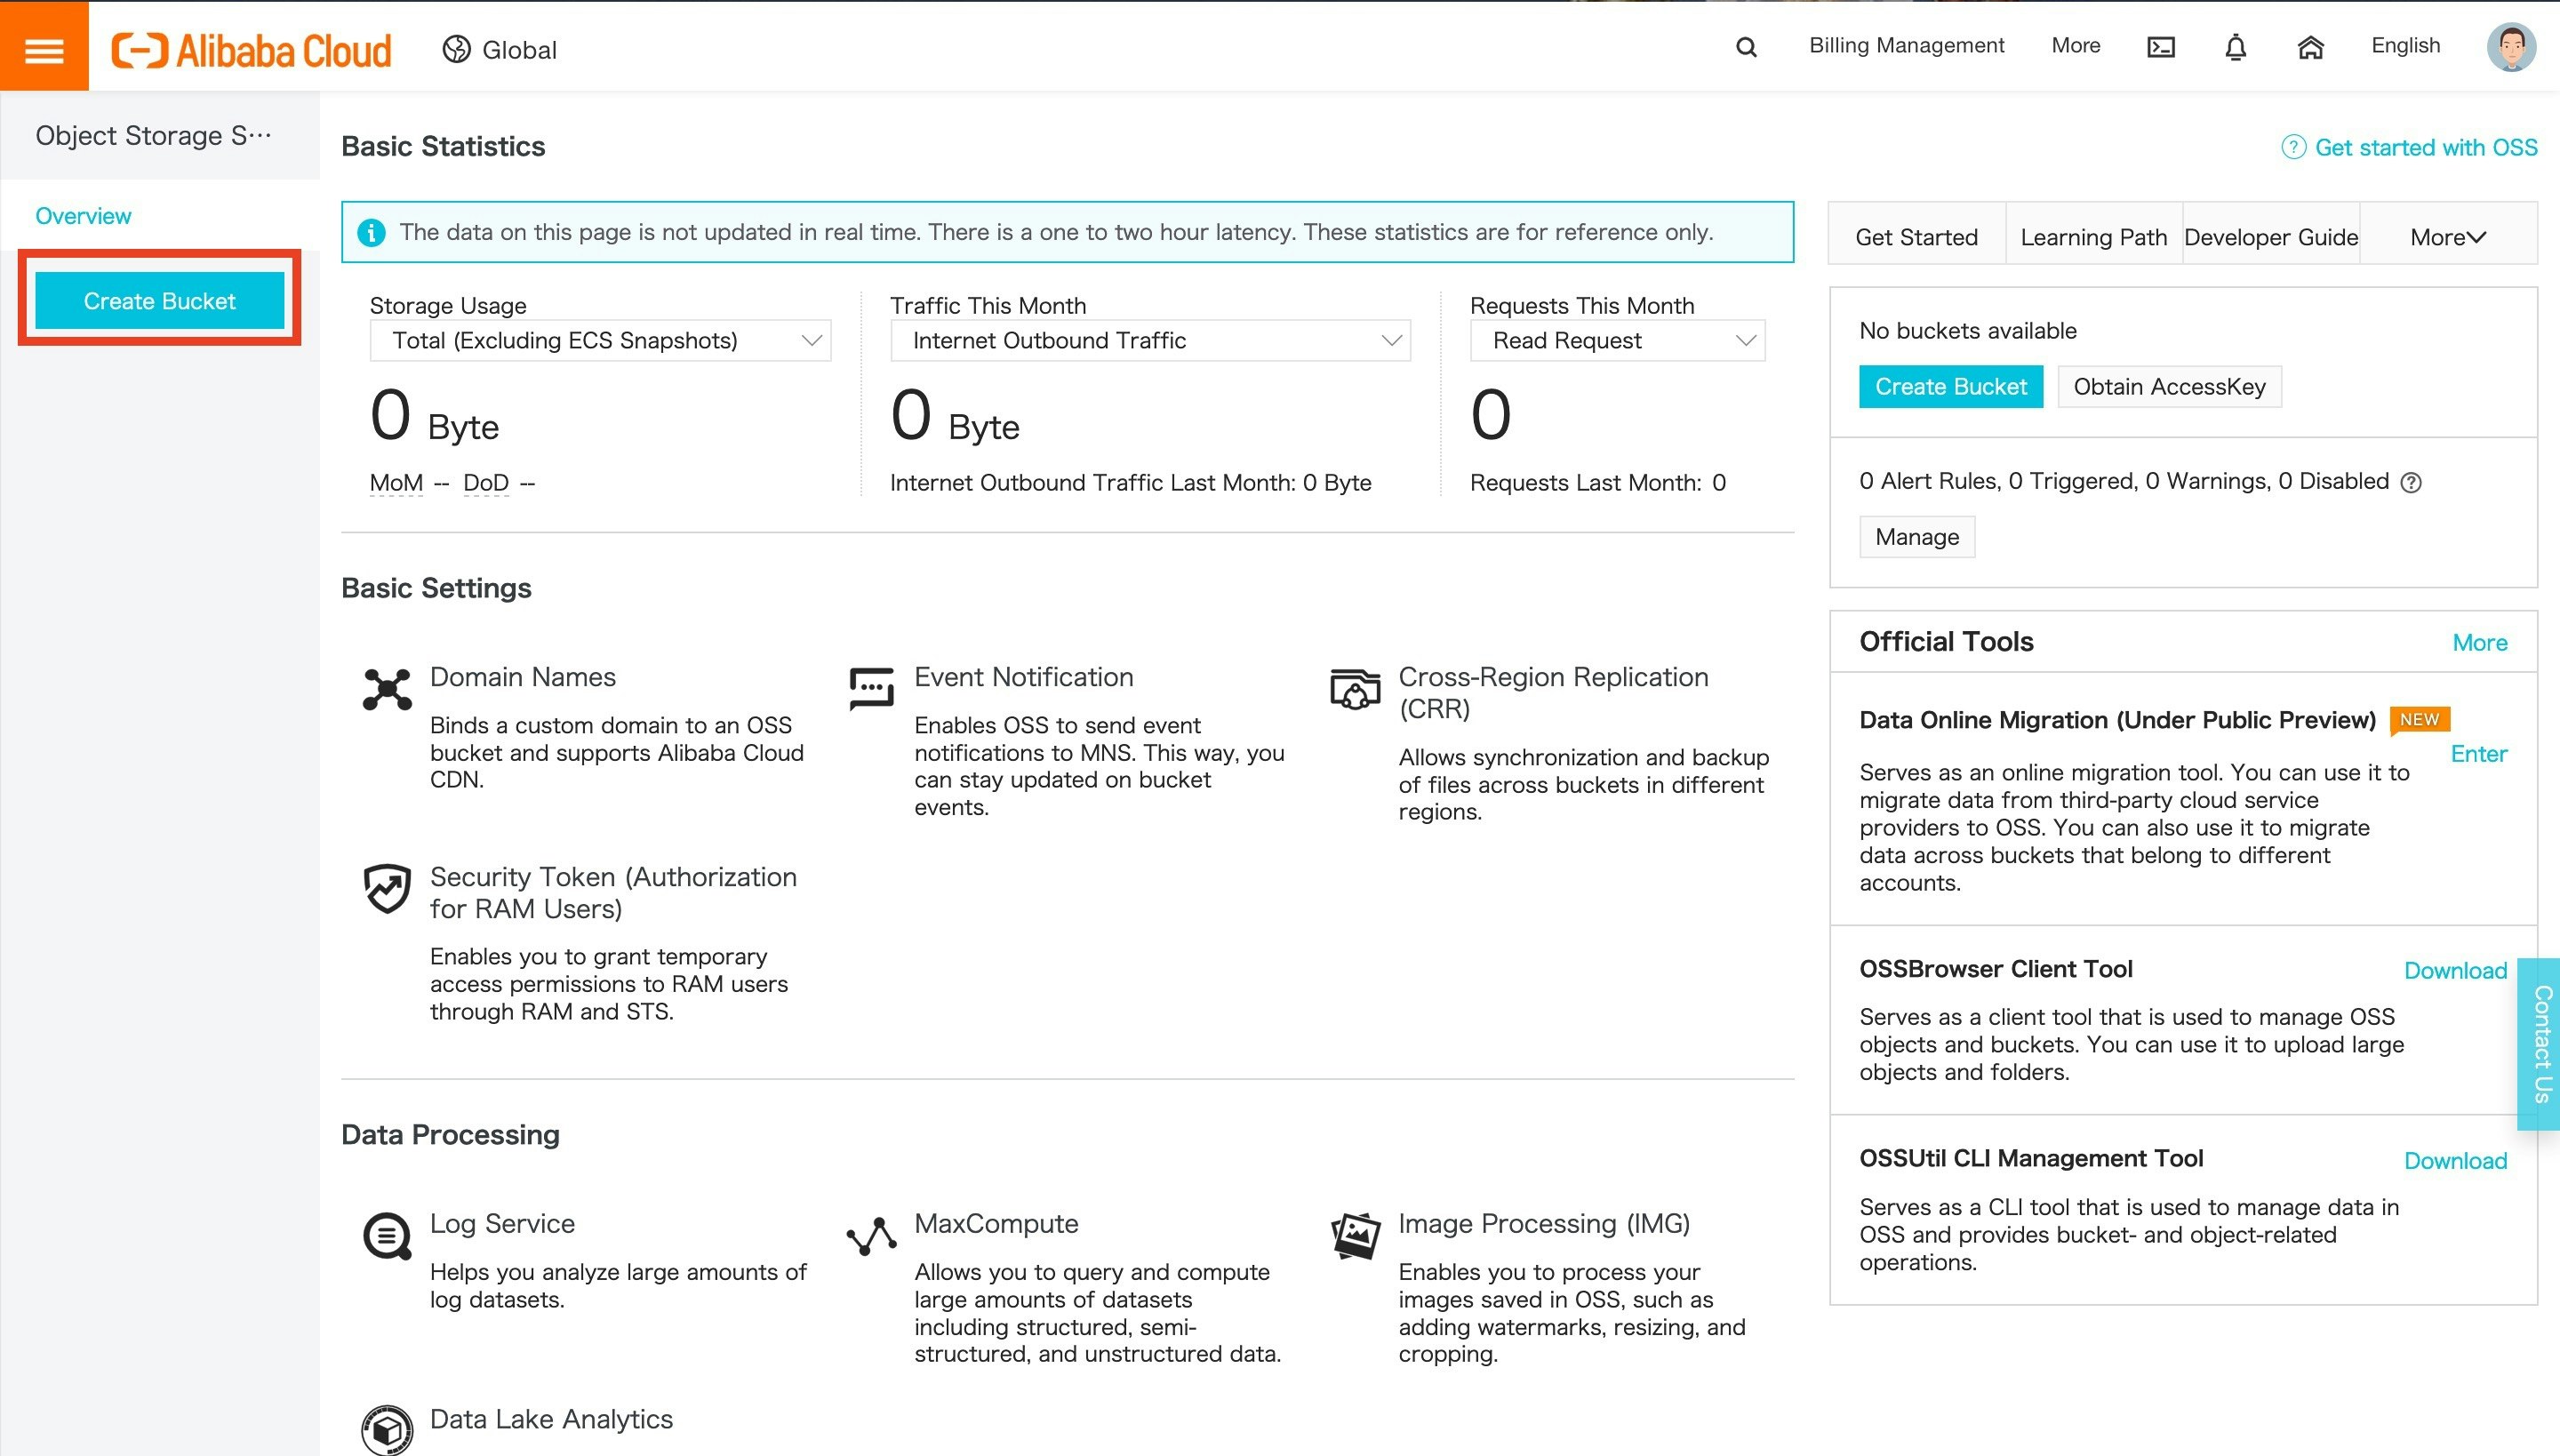Viewport: 2560px width, 1456px height.
Task: Click the Manage alert rules button
Action: (x=1916, y=537)
